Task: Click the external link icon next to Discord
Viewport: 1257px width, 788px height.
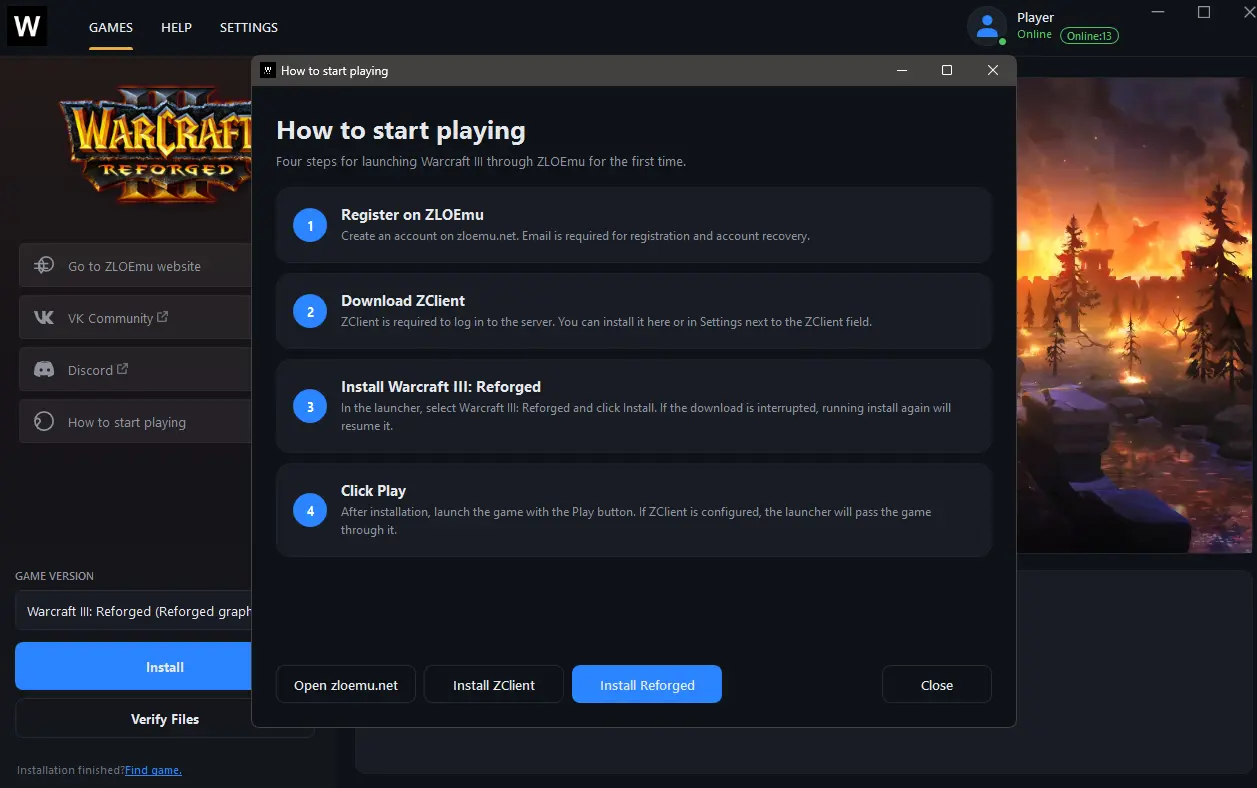Action: point(123,369)
